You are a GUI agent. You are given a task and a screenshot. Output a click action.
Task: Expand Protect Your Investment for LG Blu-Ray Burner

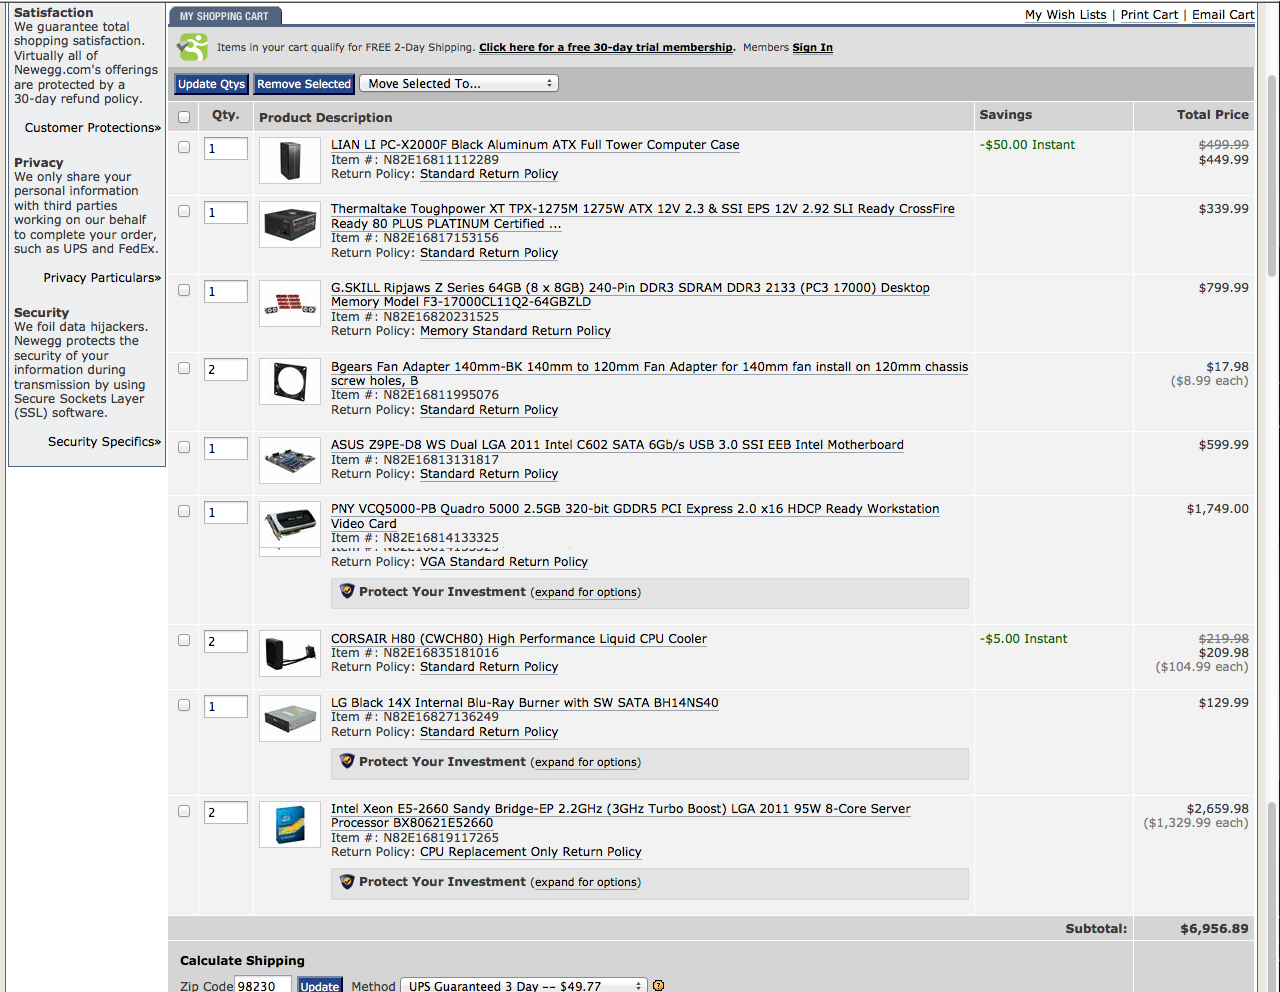586,762
